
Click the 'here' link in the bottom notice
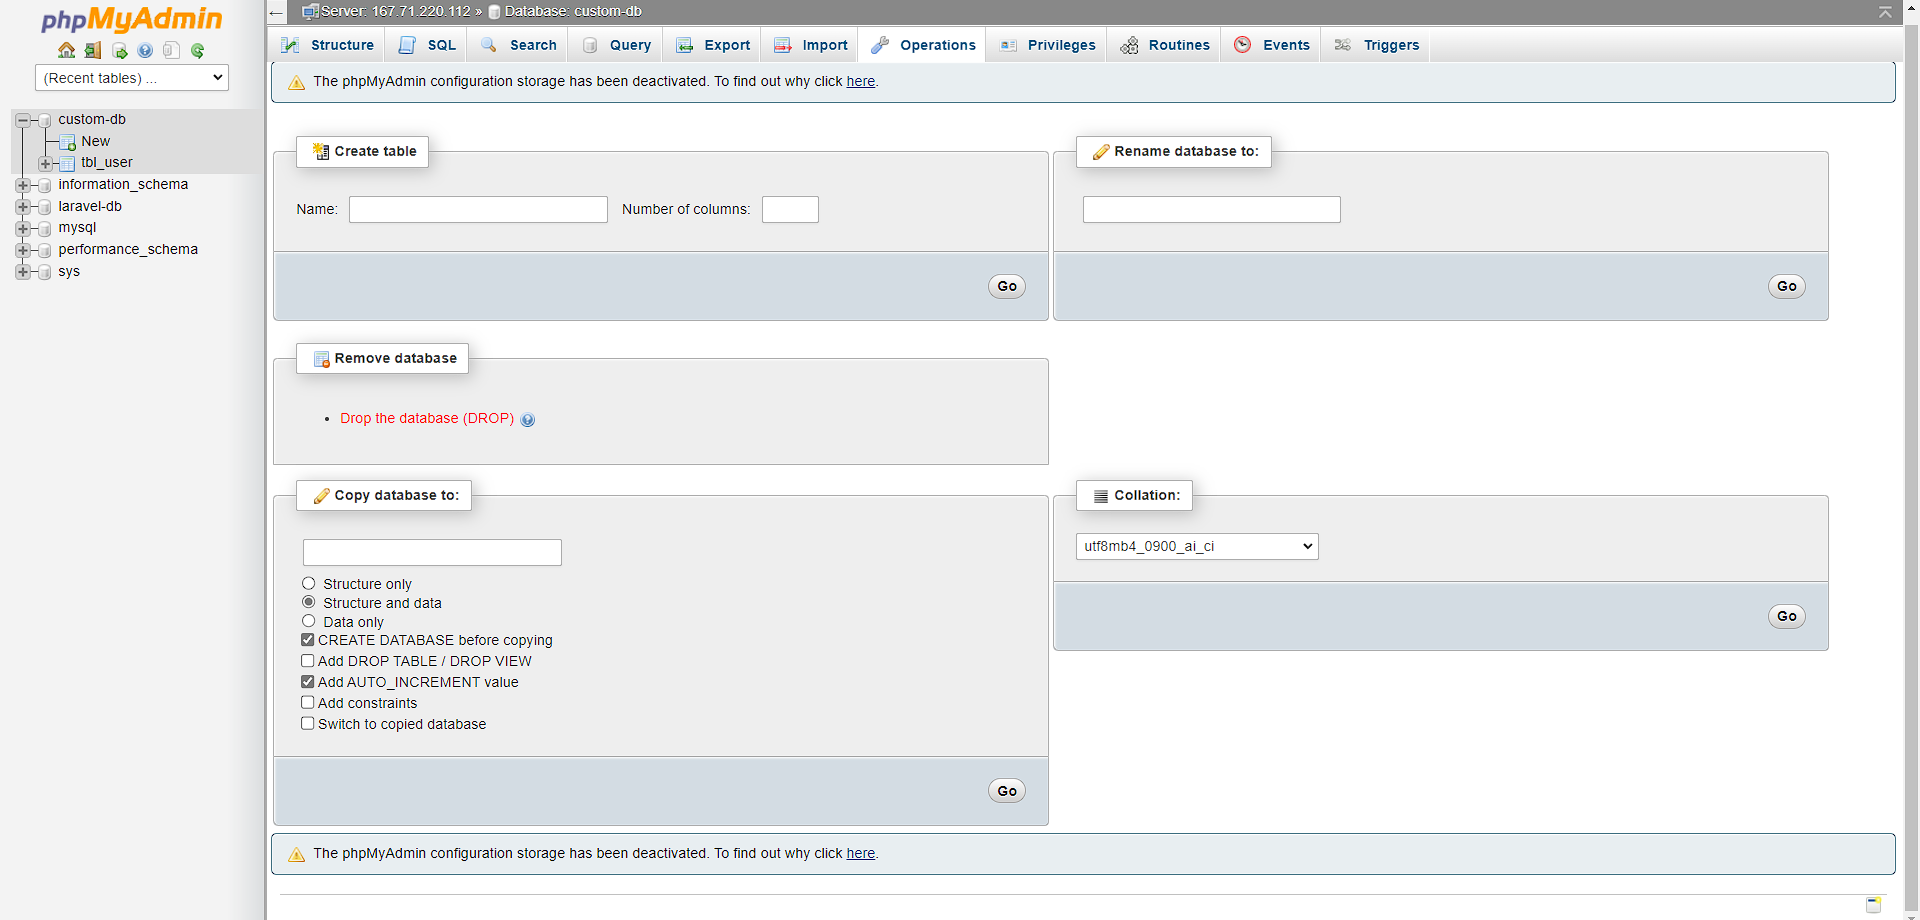point(860,853)
